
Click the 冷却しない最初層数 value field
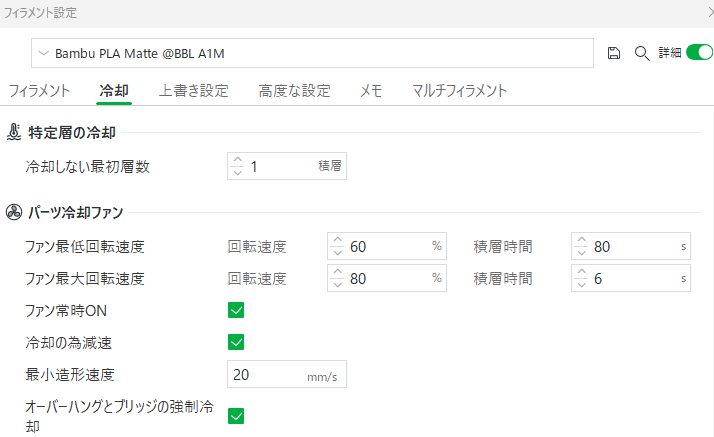(287, 166)
